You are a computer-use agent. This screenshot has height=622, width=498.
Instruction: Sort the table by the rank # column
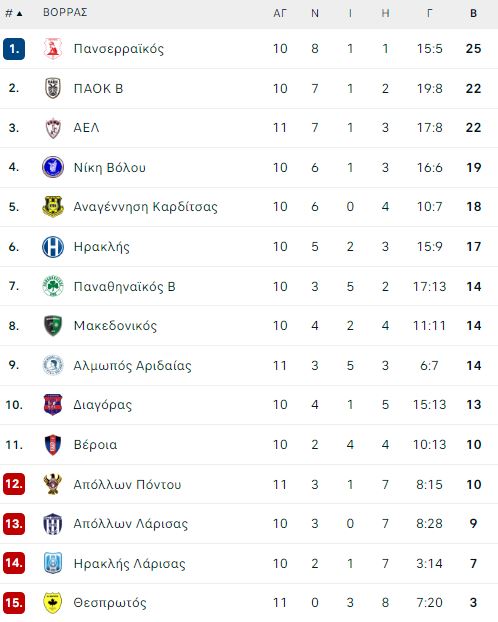tap(13, 13)
